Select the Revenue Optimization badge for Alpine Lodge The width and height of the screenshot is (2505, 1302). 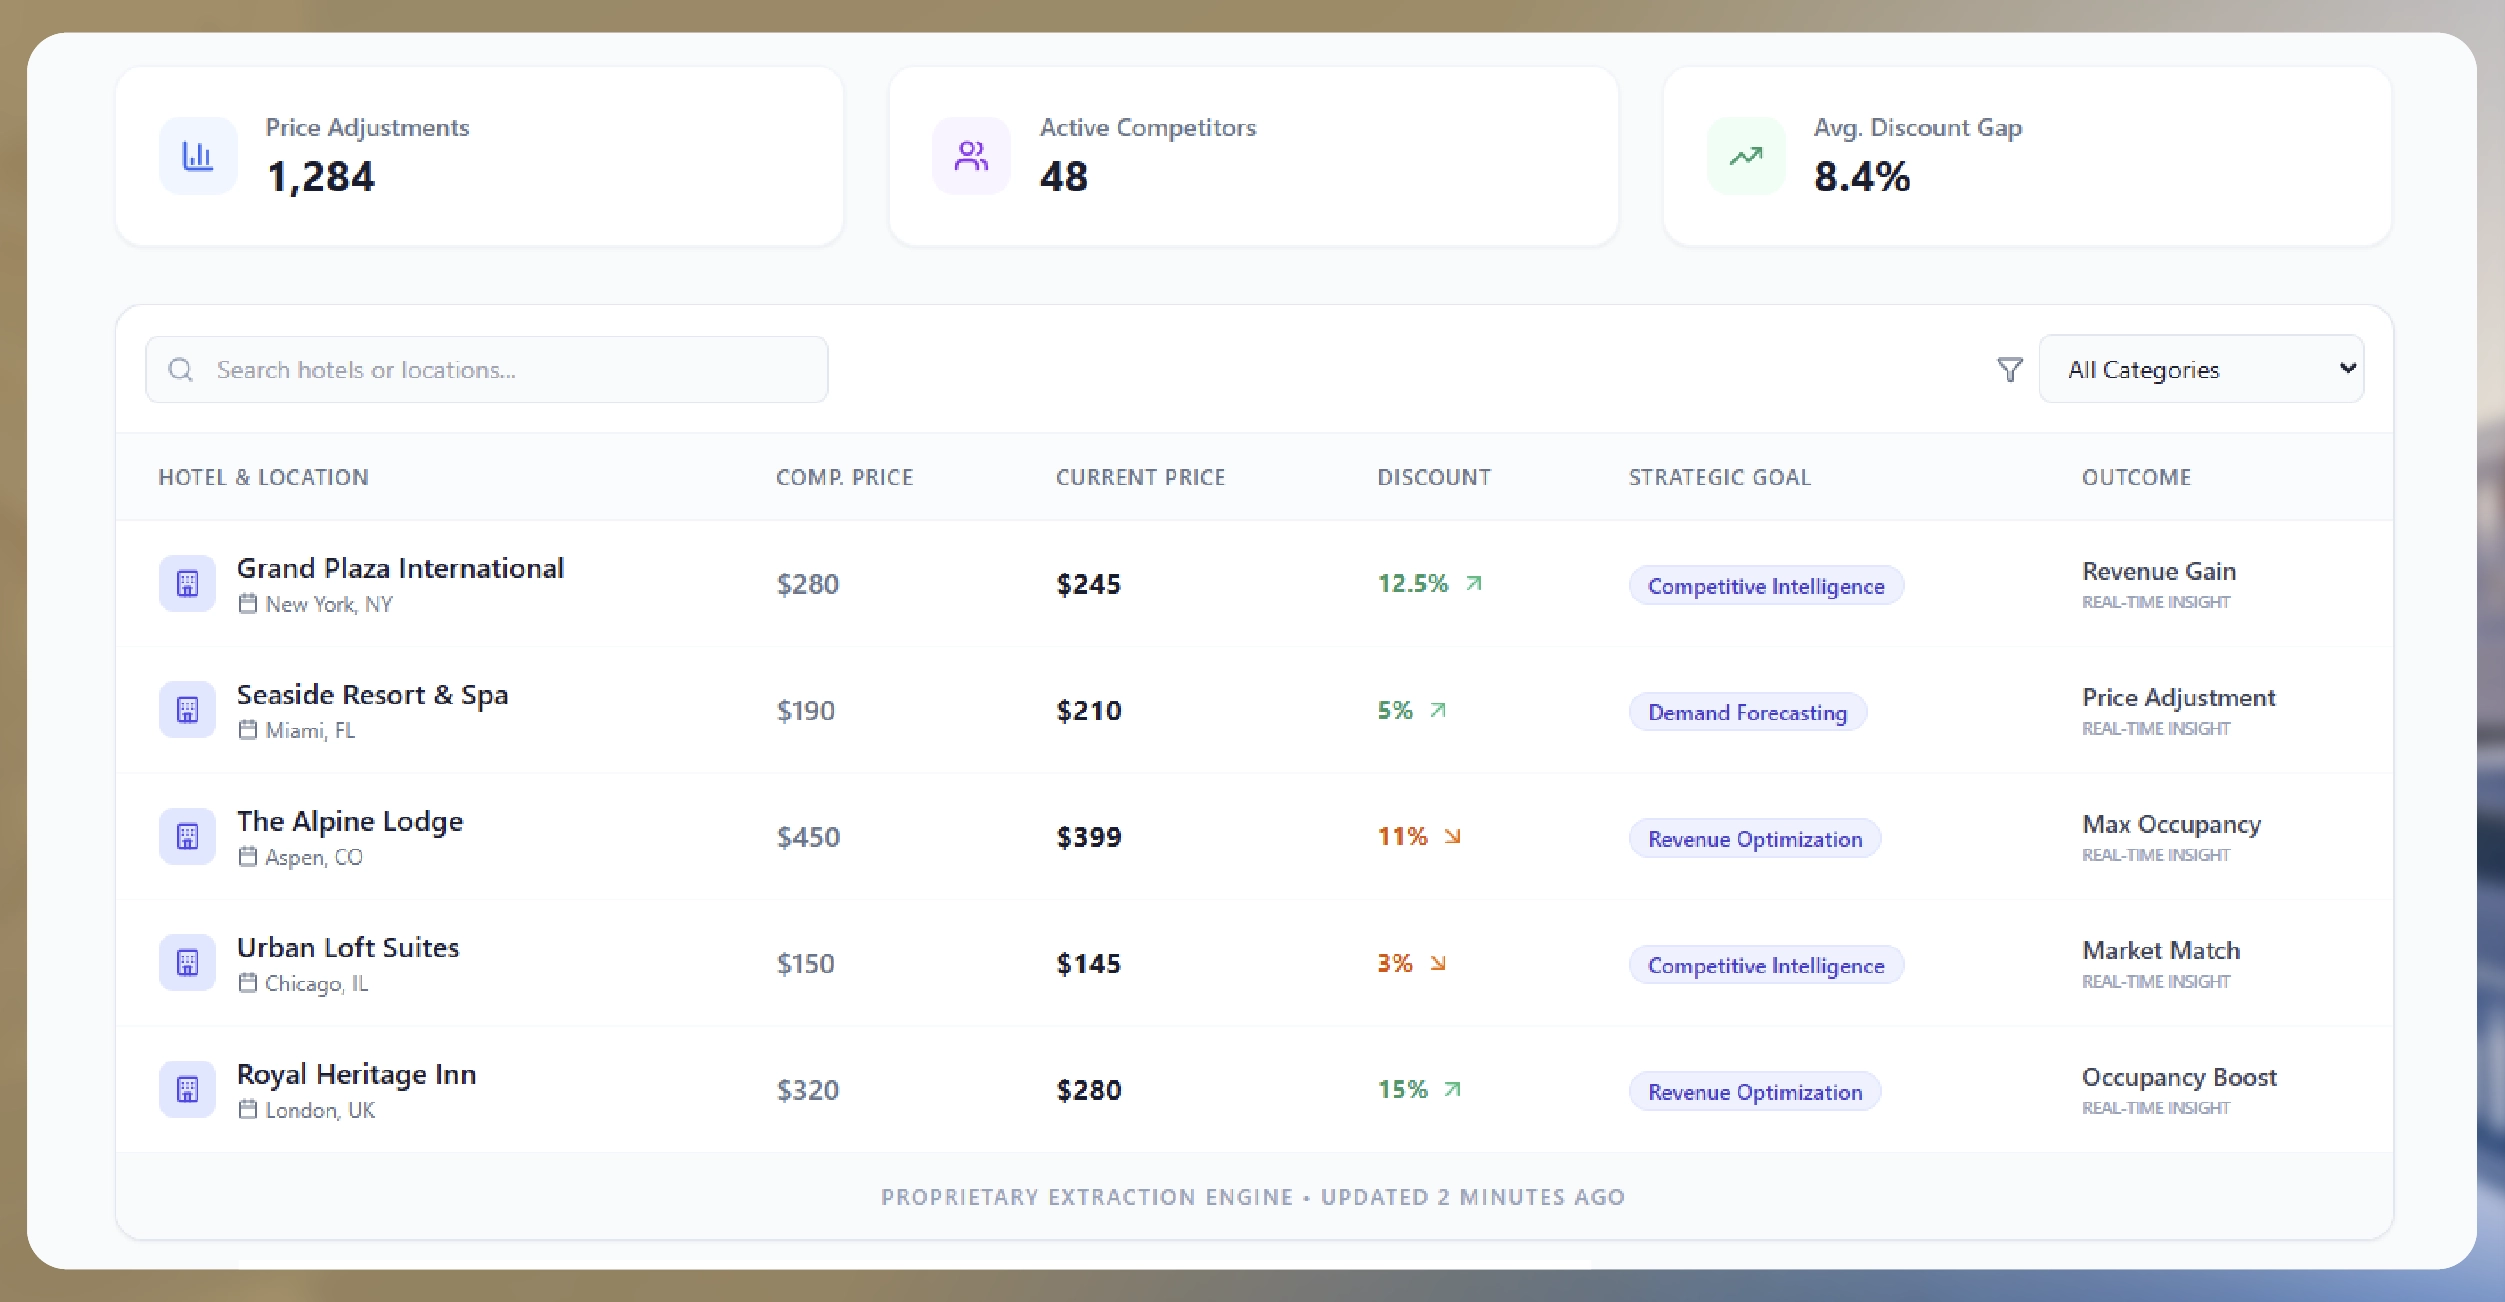click(1755, 839)
